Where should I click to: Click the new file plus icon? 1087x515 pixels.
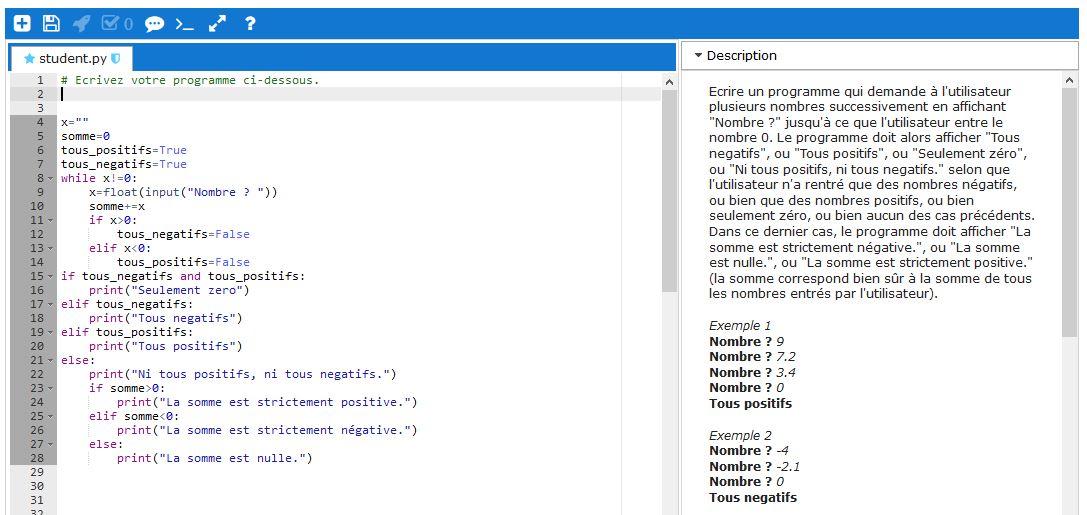click(x=22, y=23)
